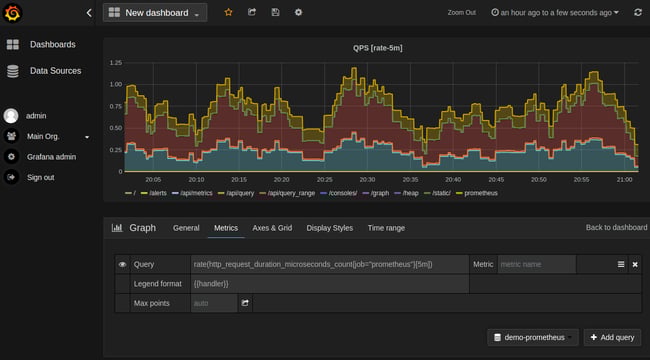Toggle the /api/query_range series in legend

click(287, 193)
